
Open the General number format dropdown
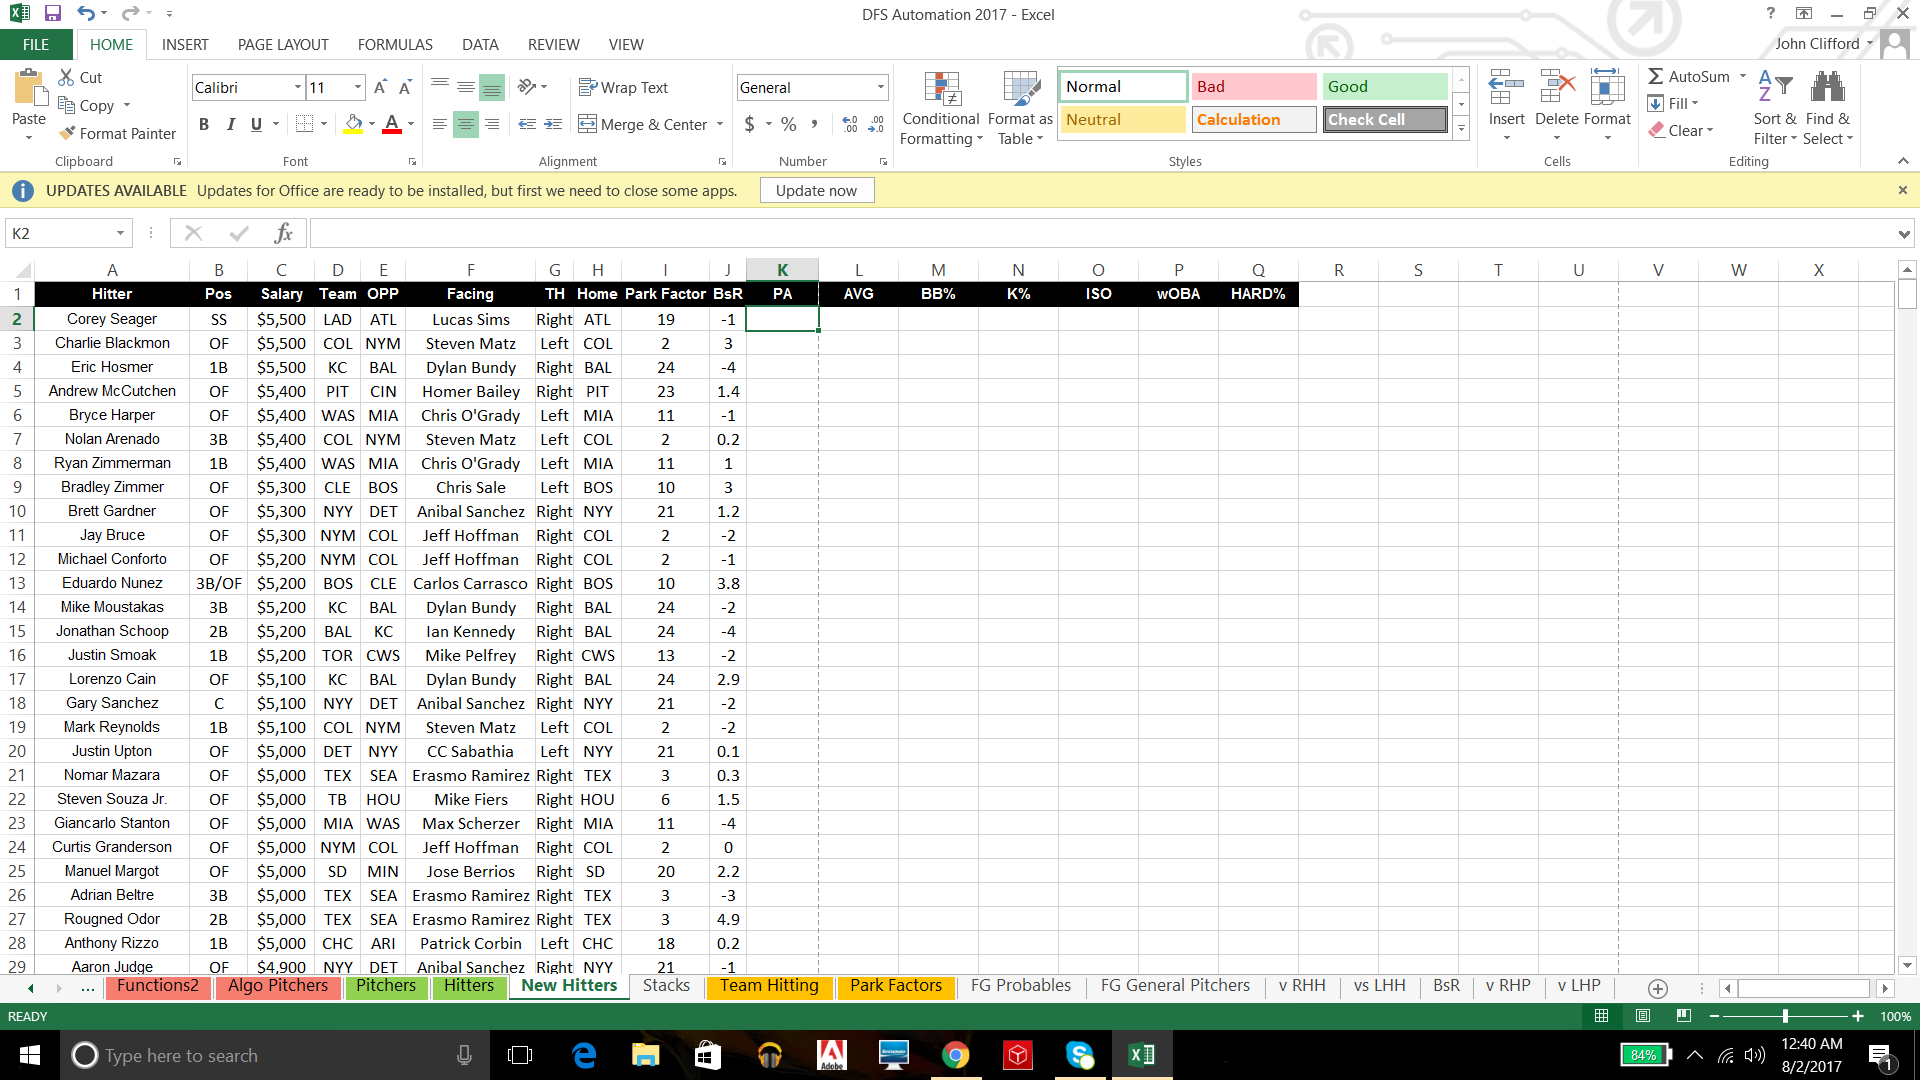click(x=880, y=87)
